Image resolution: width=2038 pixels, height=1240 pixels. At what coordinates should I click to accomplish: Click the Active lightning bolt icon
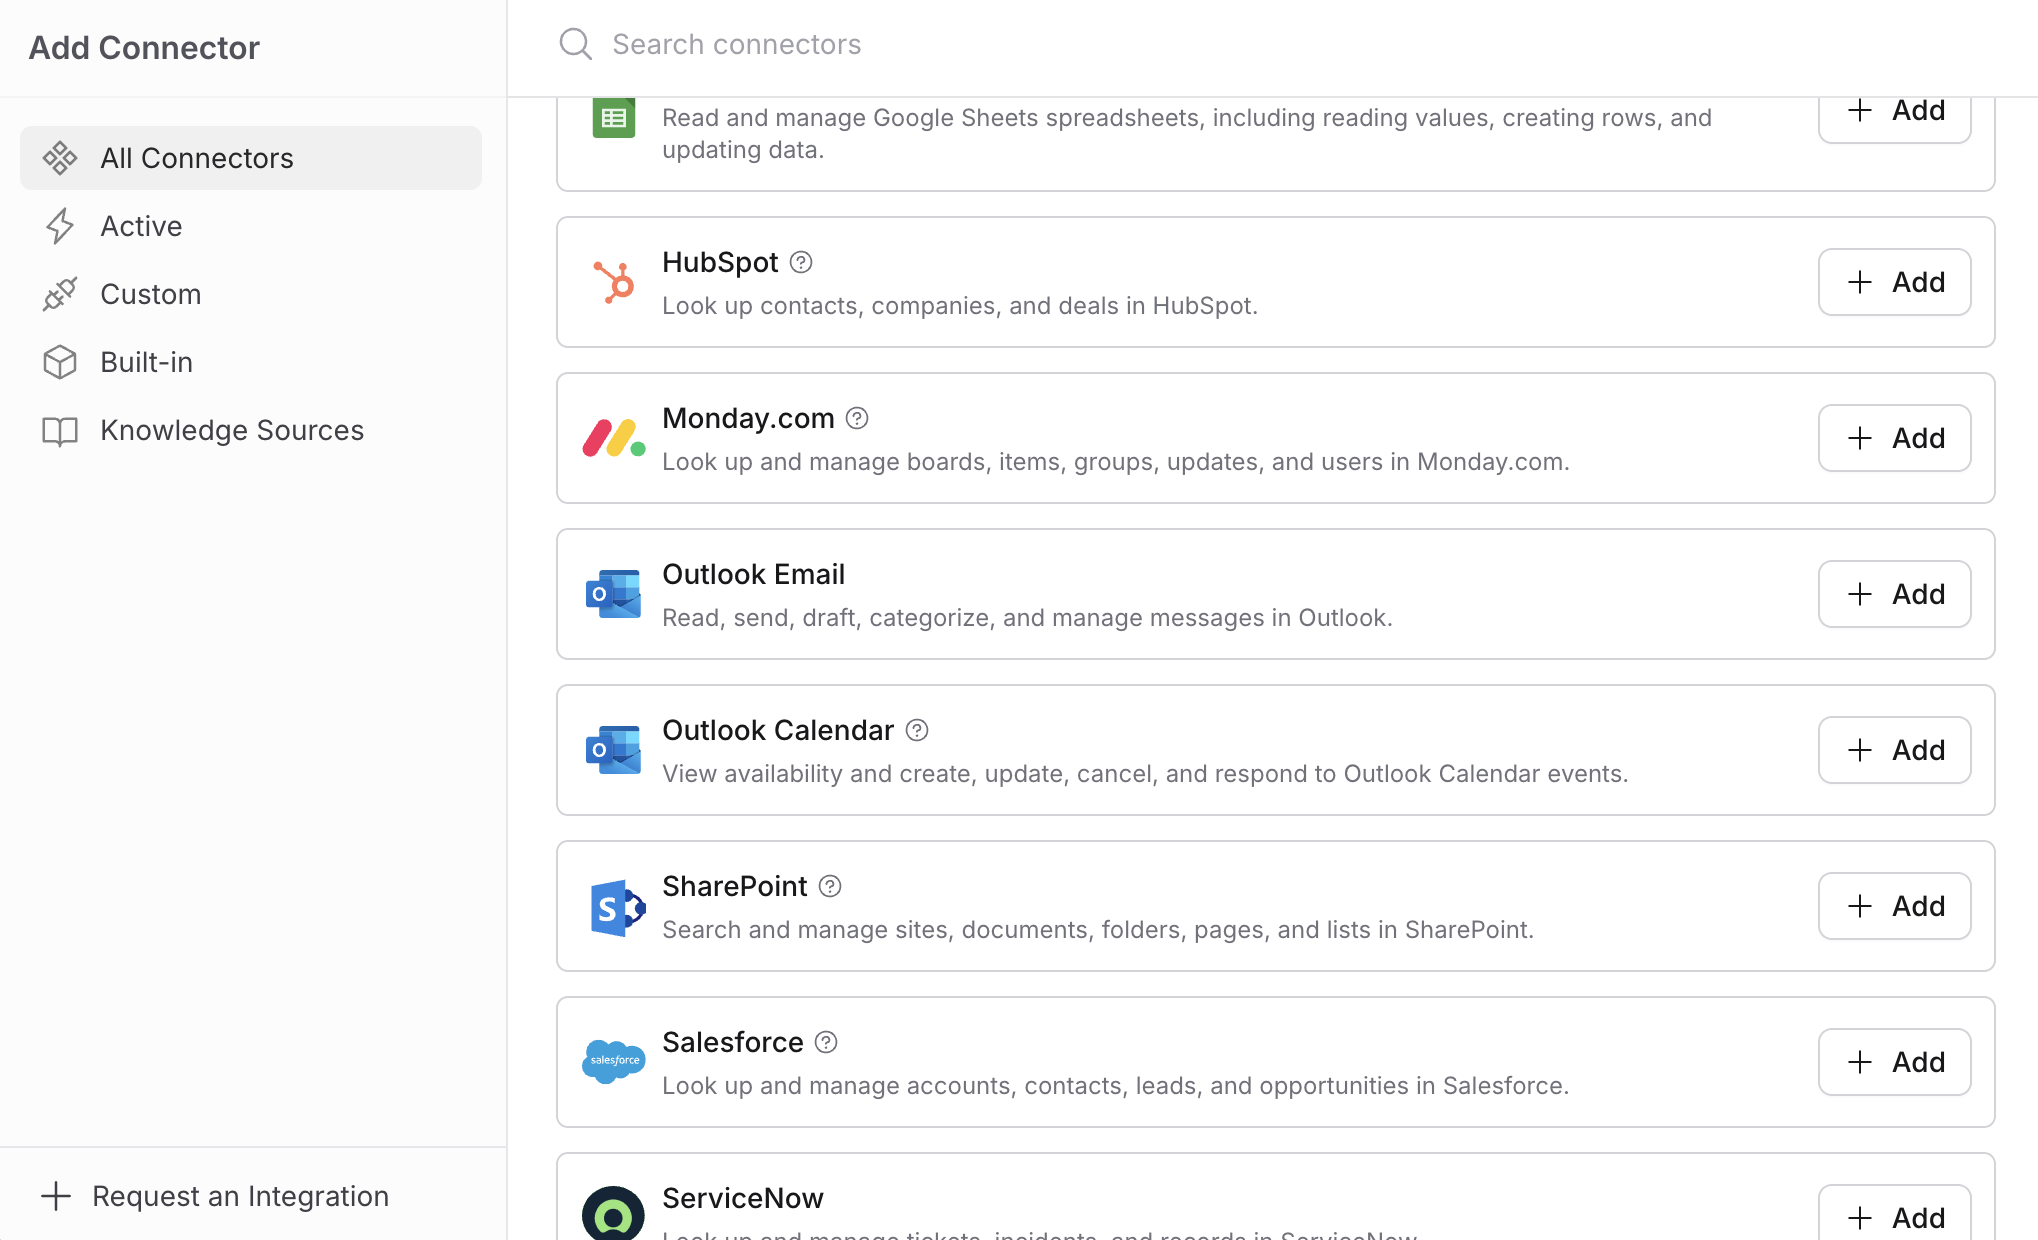click(60, 226)
